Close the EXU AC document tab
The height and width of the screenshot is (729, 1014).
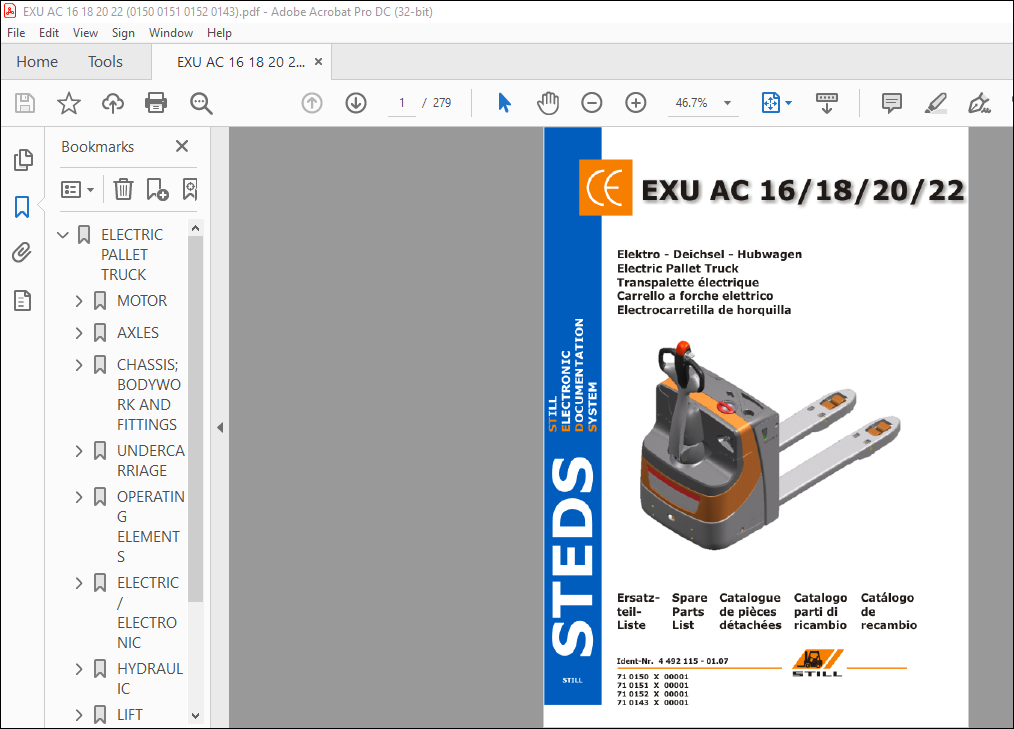[x=318, y=61]
